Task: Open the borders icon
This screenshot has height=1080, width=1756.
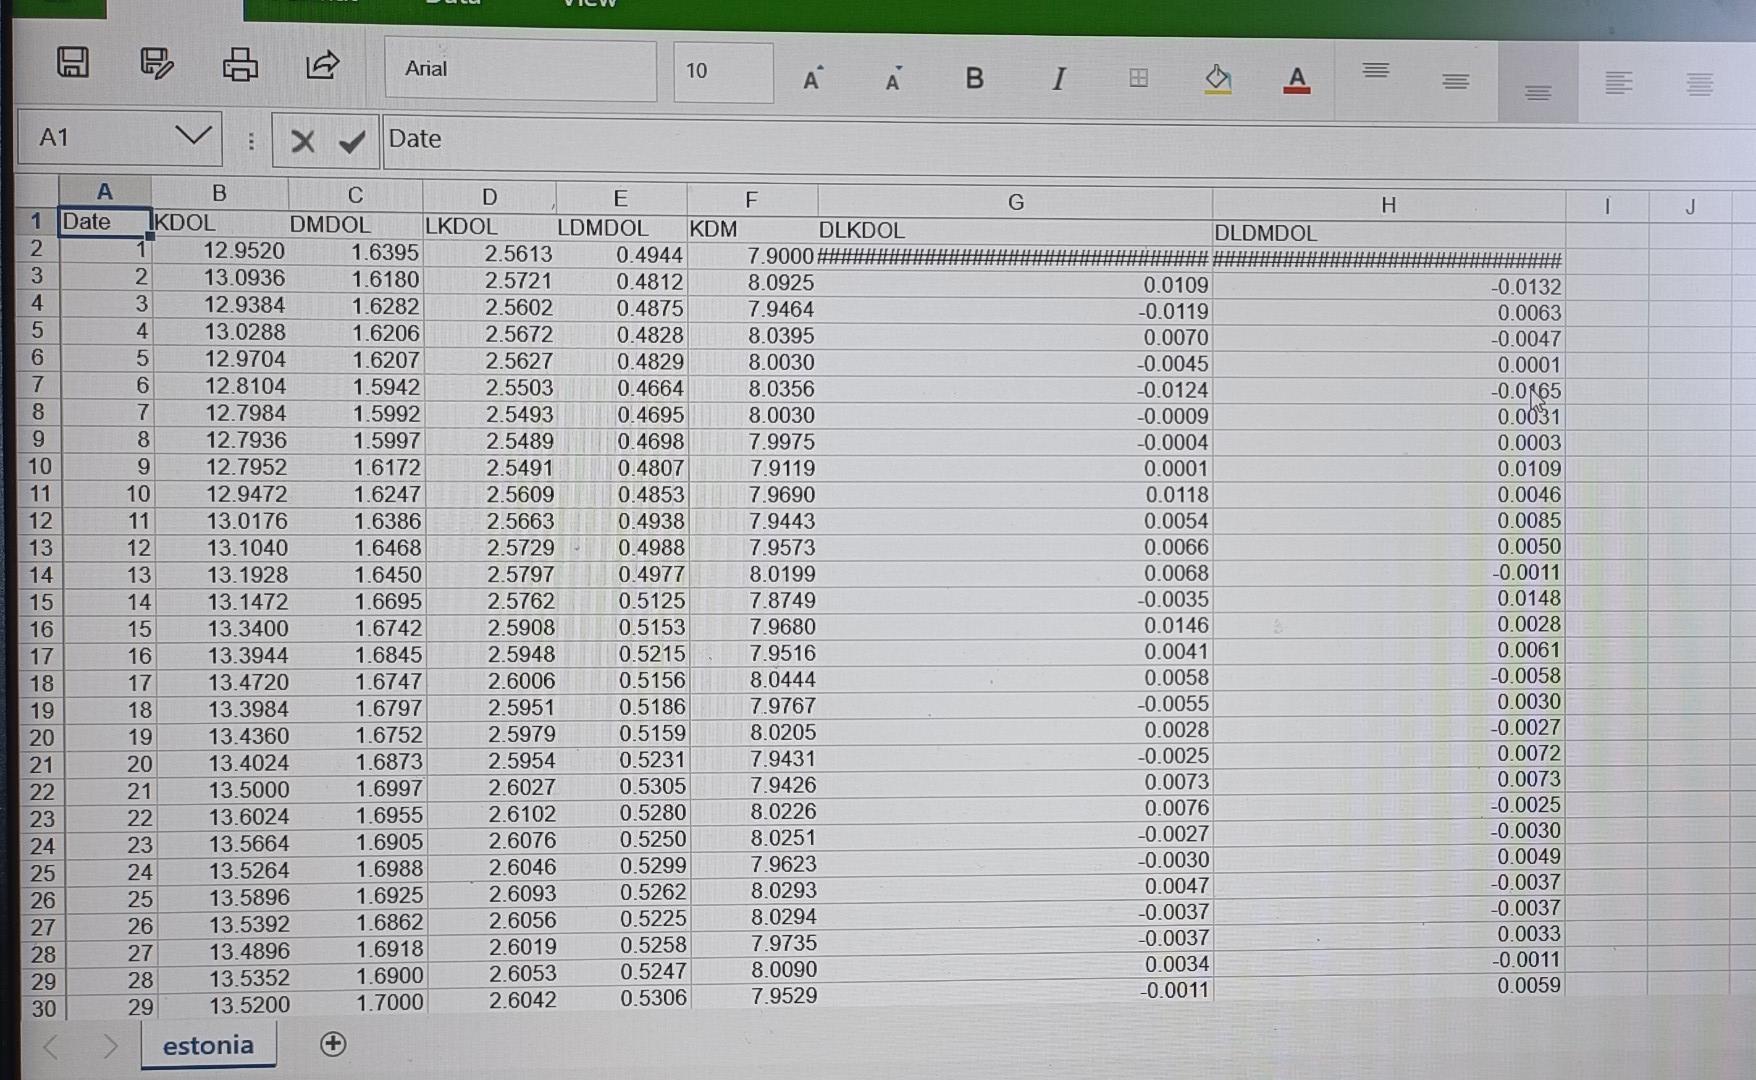Action: tap(1138, 78)
